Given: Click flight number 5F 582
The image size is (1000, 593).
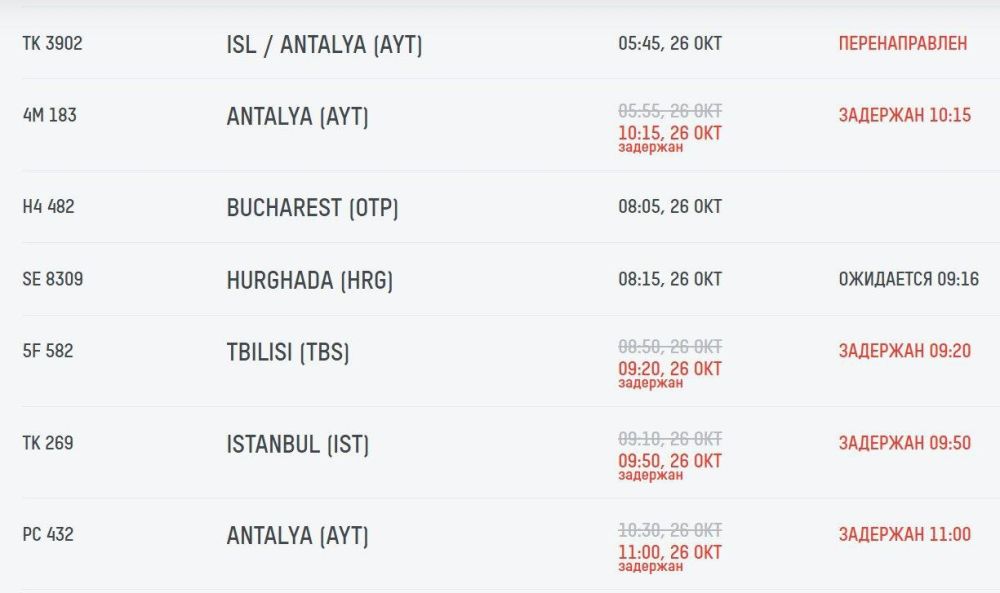Looking at the screenshot, I should coord(48,351).
